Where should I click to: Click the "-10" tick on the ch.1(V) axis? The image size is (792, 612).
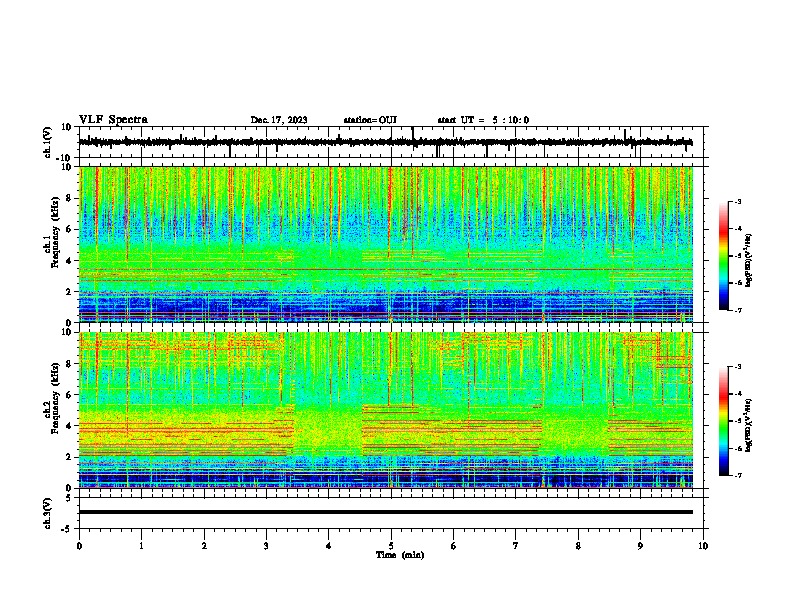pos(65,158)
